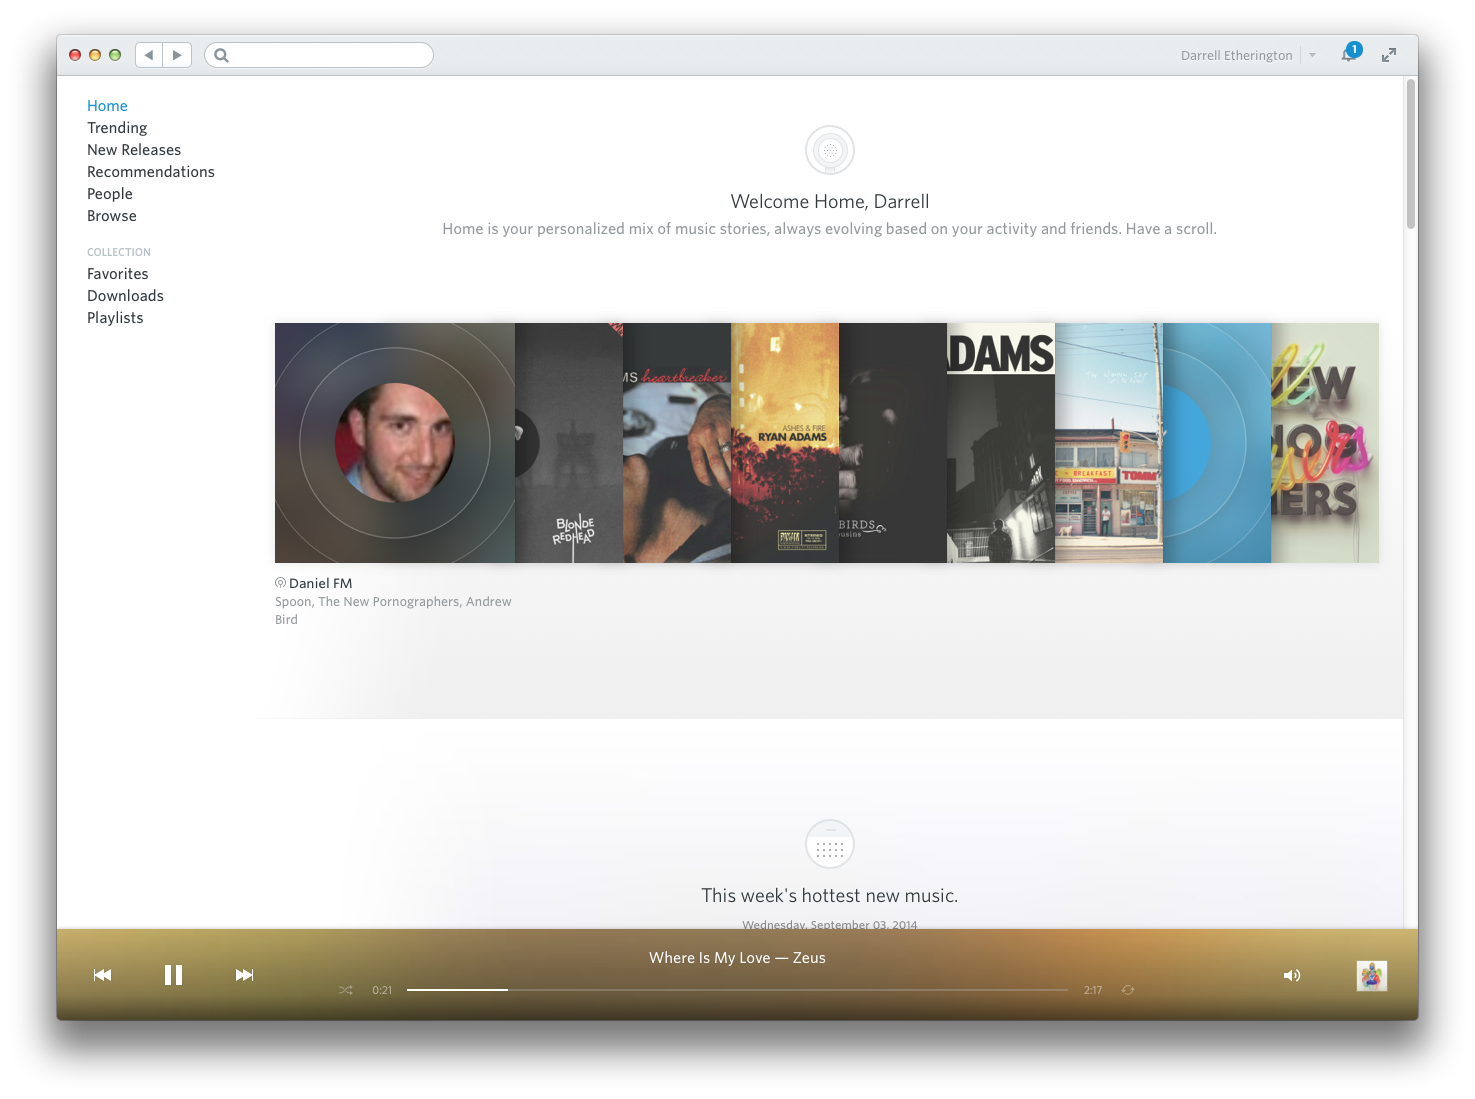Open the blue vinyl record cover

pyautogui.click(x=1217, y=443)
